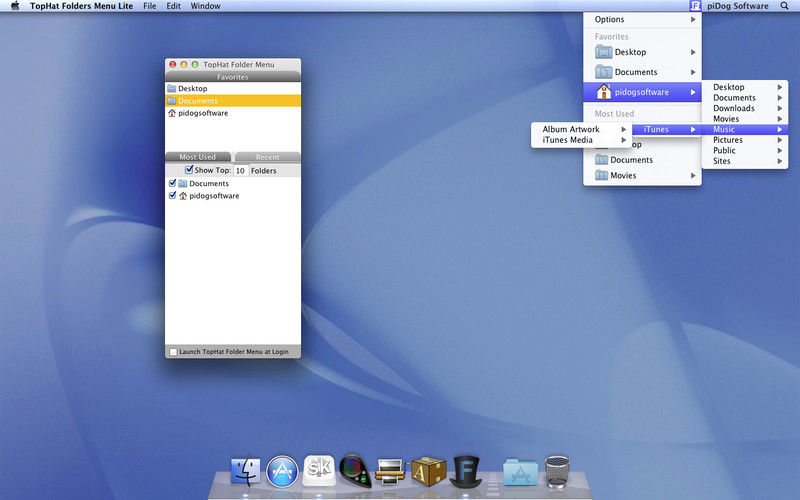Click the Favorites header bar
The image size is (800, 500).
pos(233,77)
